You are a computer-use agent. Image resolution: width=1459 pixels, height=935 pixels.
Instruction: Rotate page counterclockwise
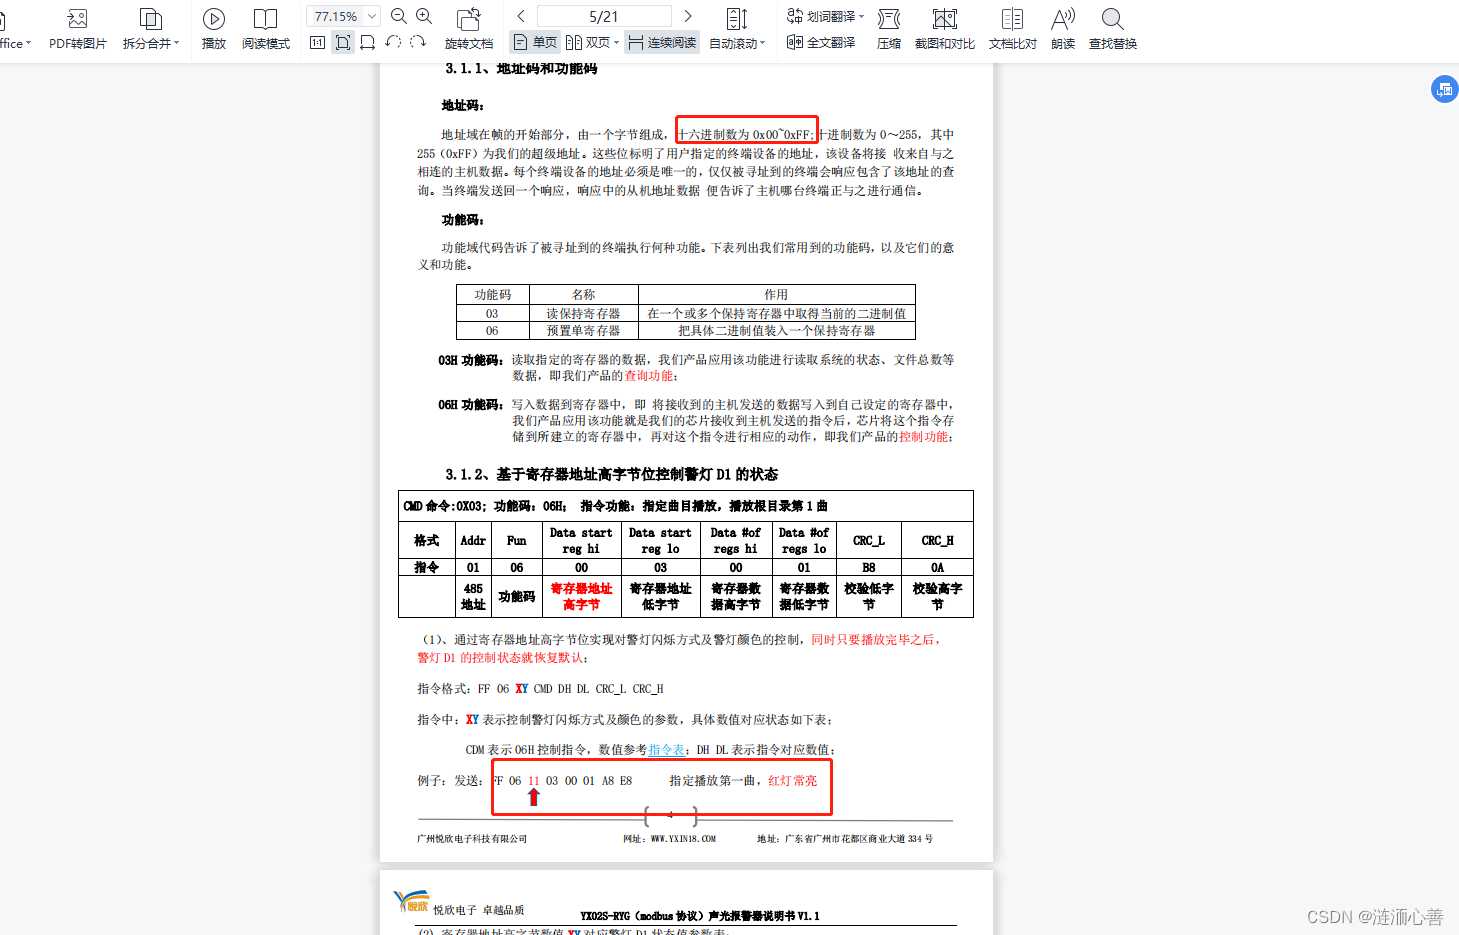pyautogui.click(x=393, y=42)
